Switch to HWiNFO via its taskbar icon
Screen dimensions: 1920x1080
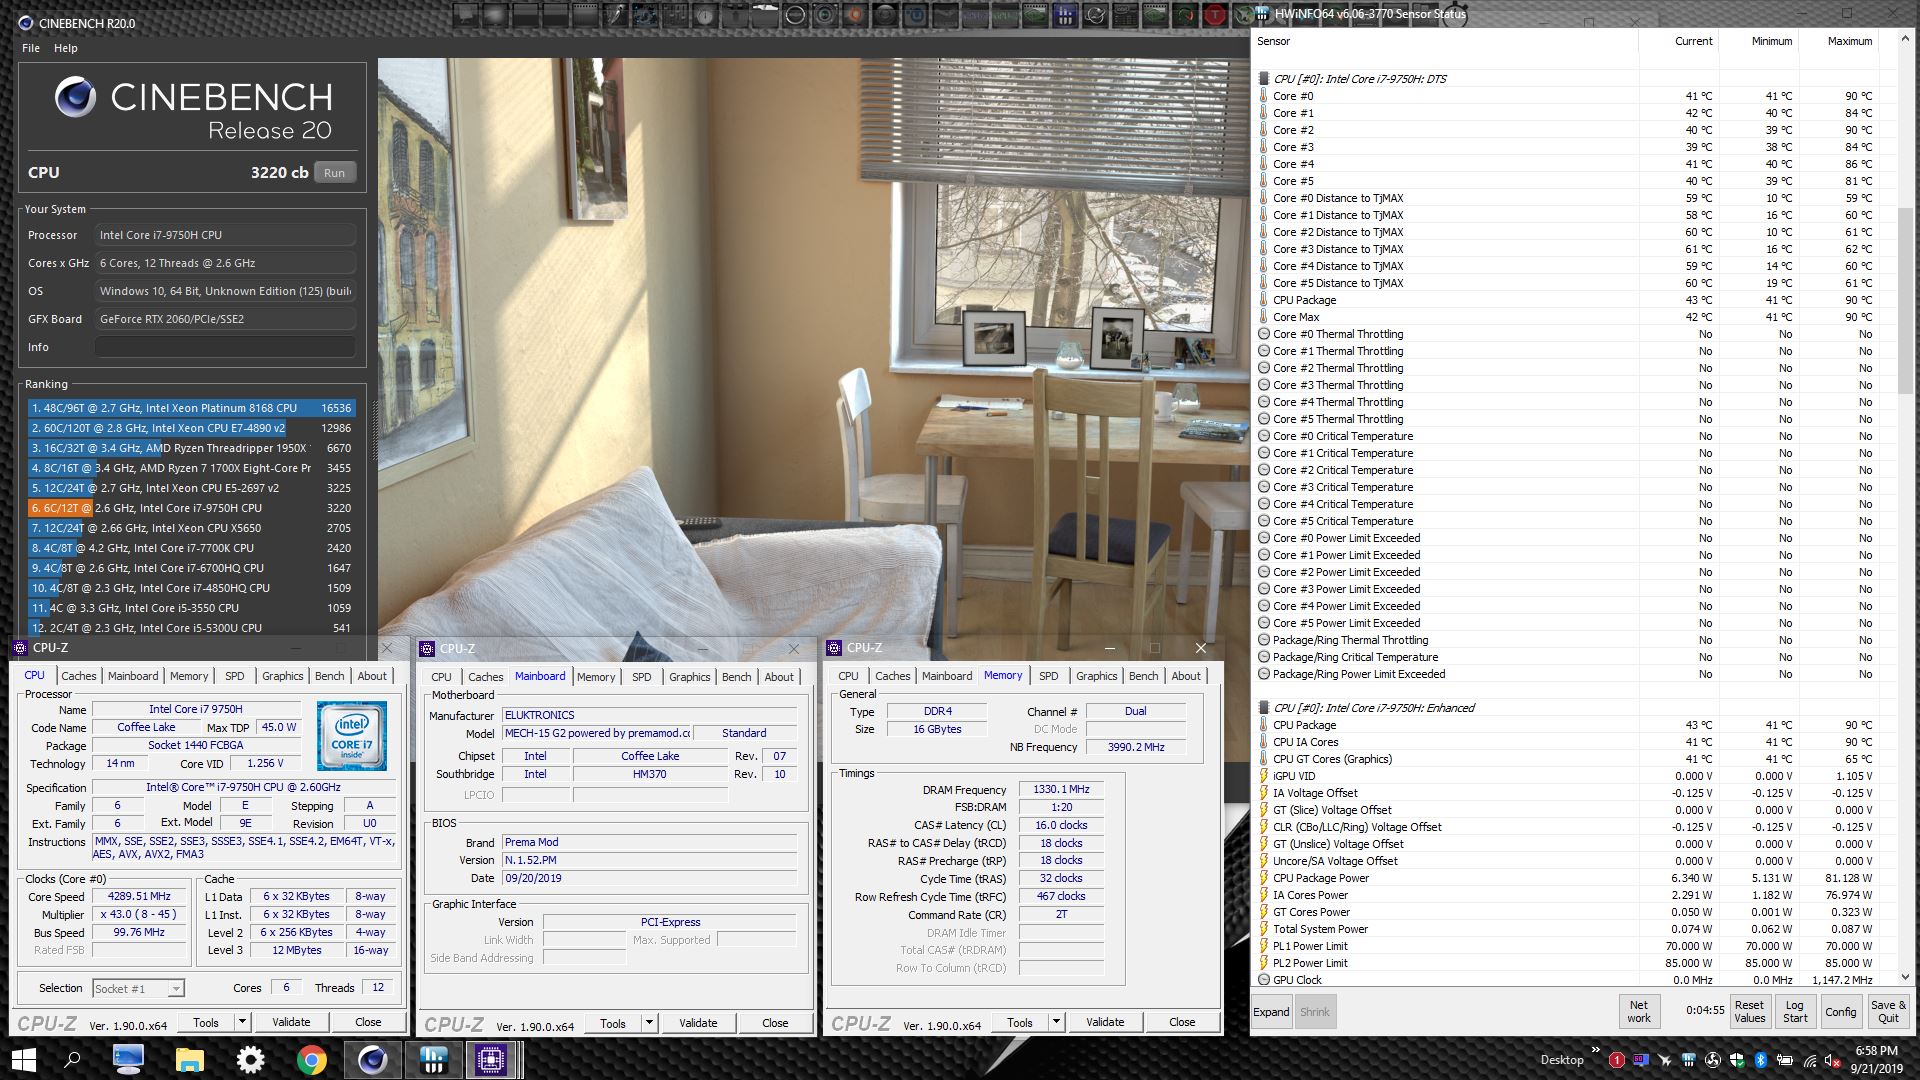(x=433, y=1059)
